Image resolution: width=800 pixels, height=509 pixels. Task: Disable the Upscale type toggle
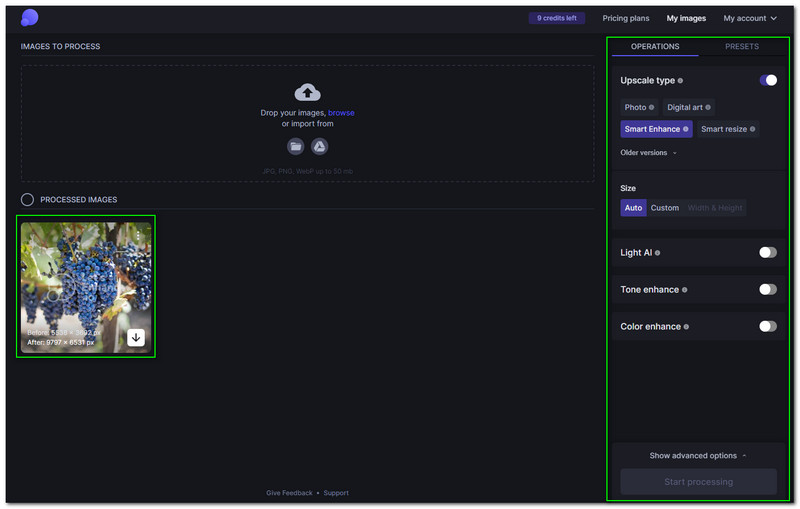tap(767, 80)
